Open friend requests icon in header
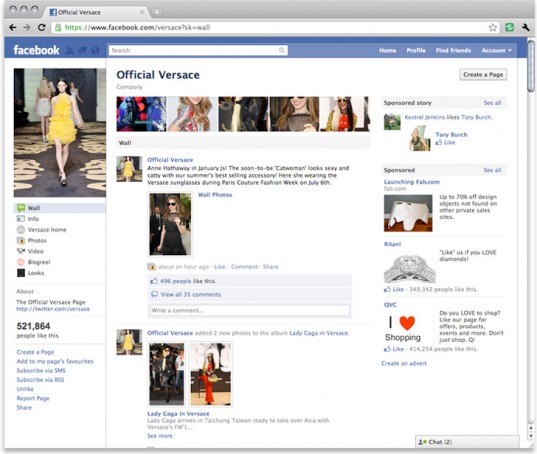 [x=69, y=51]
